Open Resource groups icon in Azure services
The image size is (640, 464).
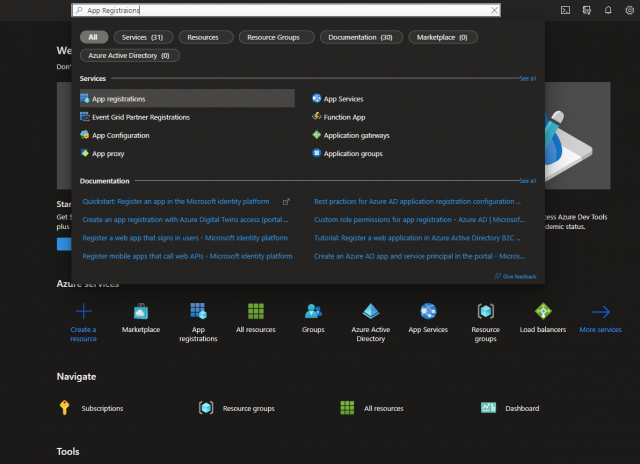click(x=486, y=311)
